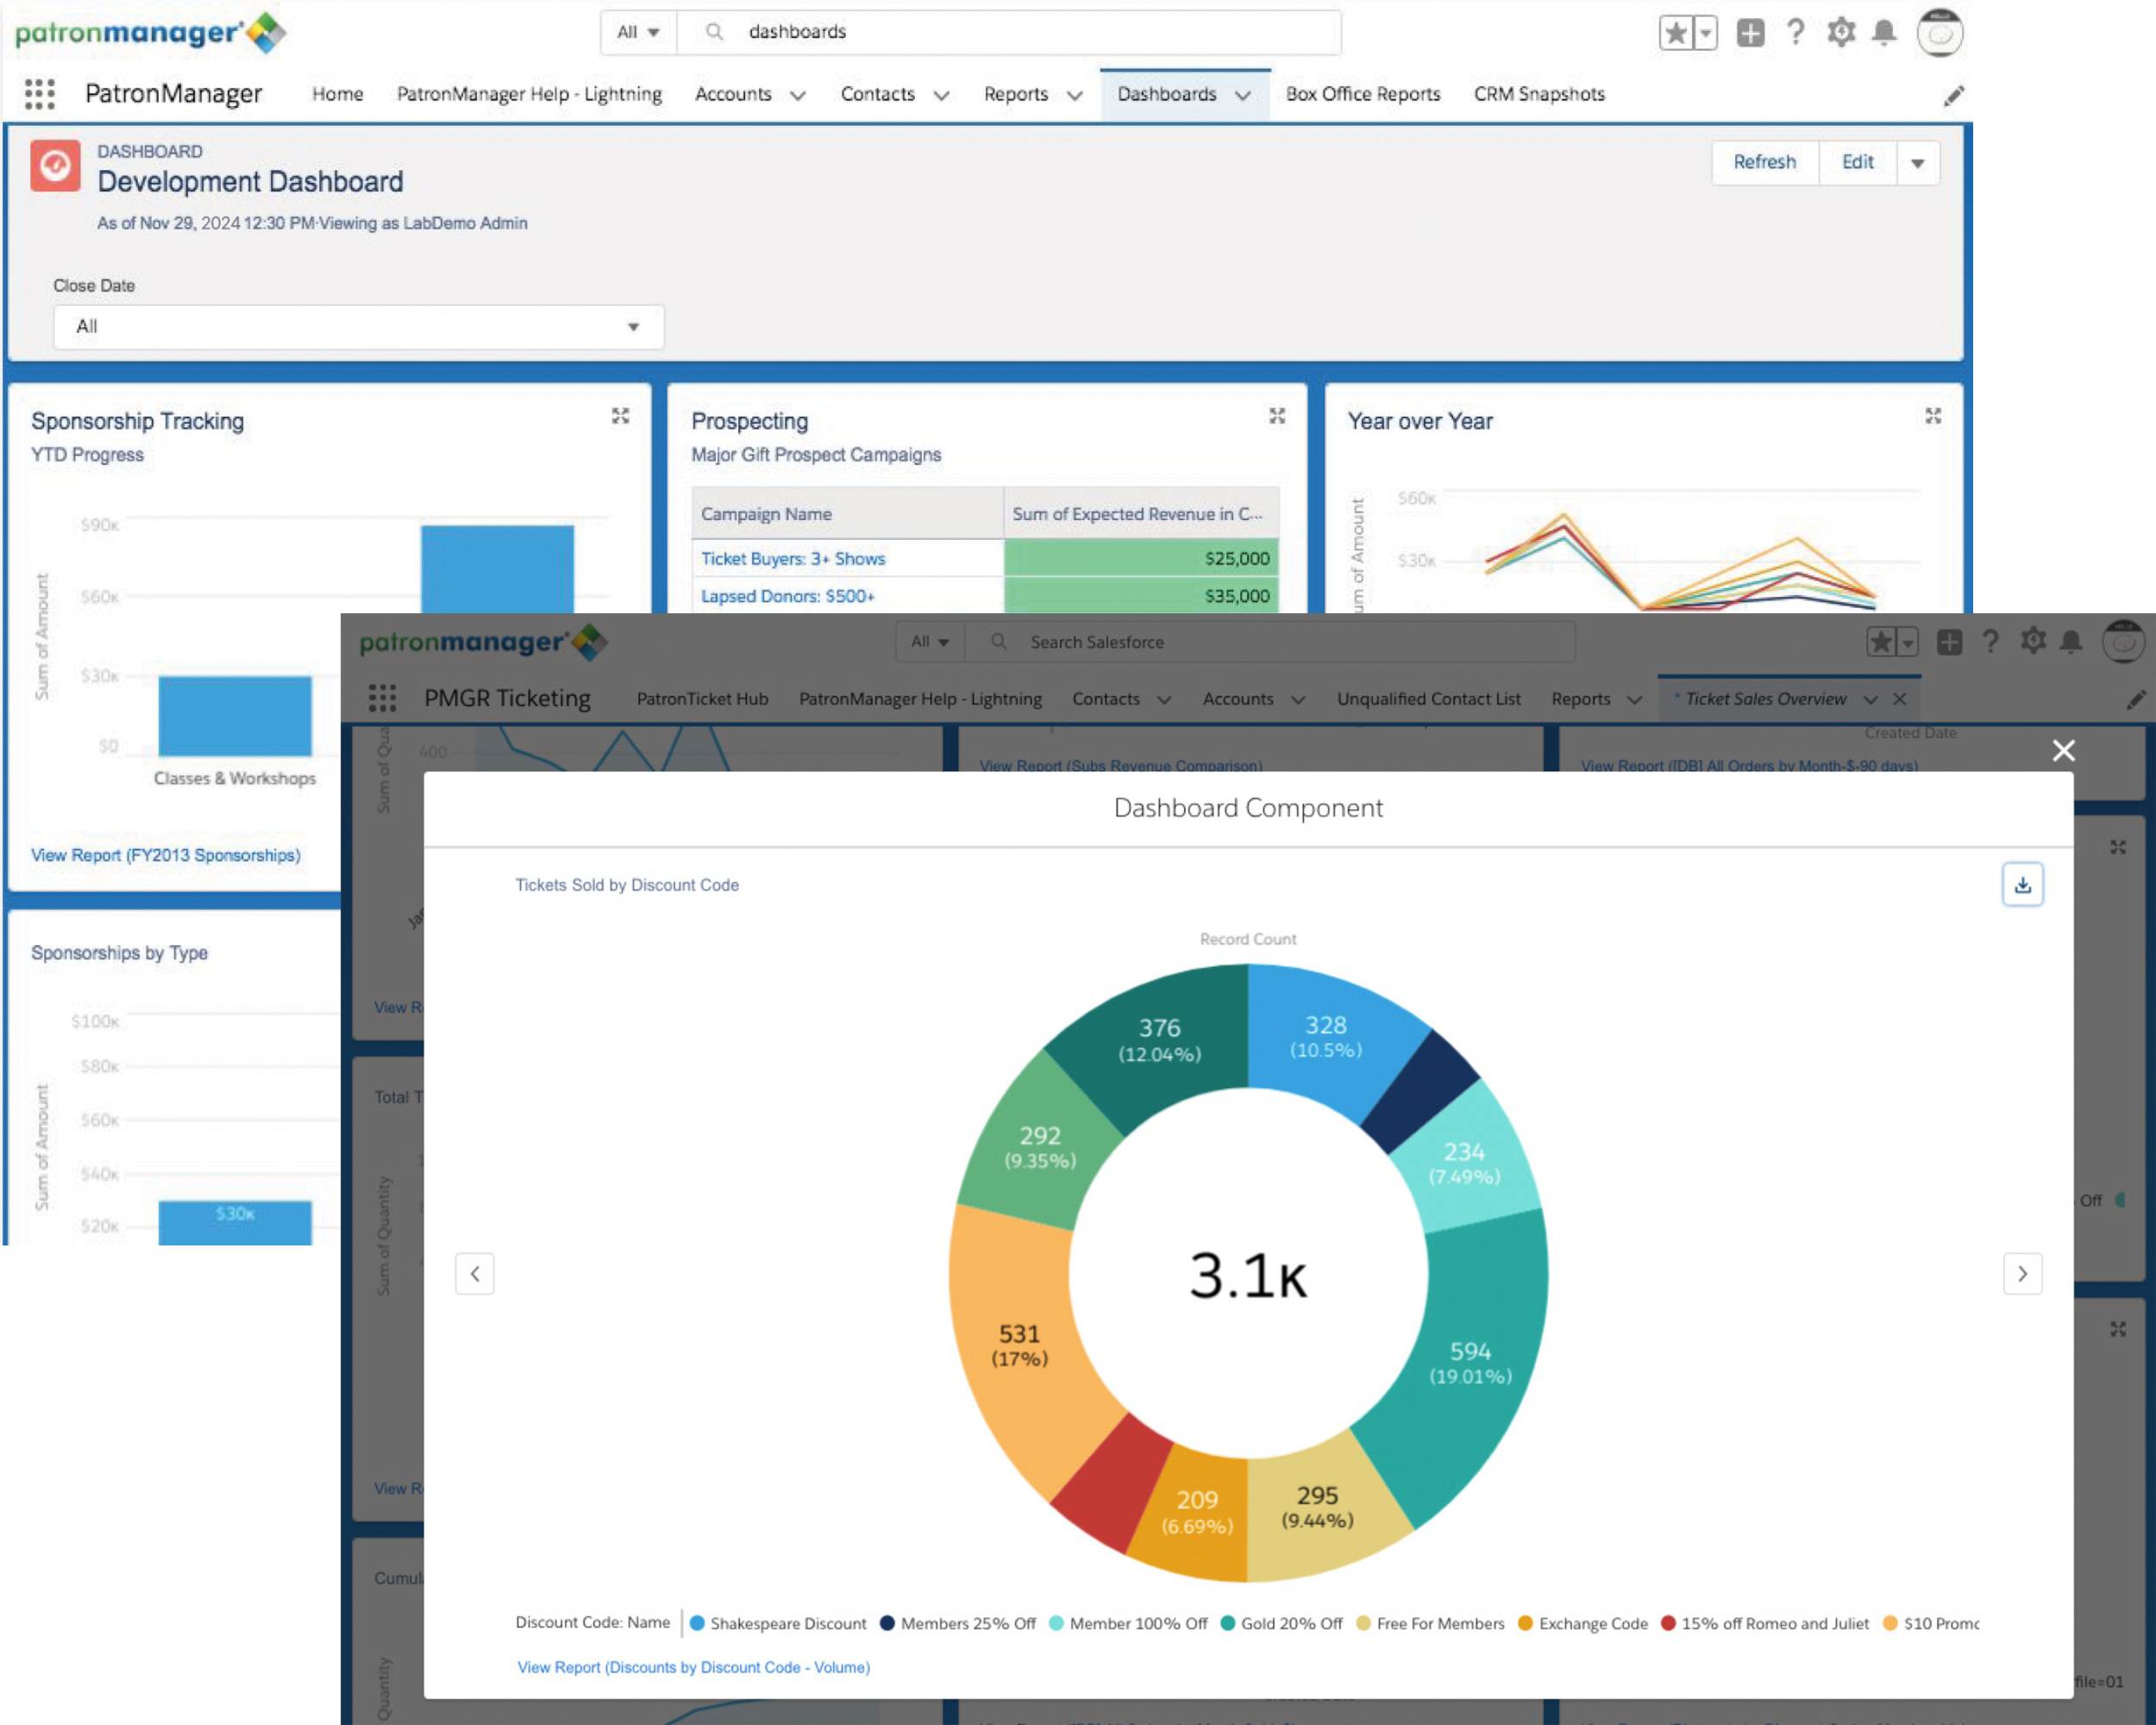Edit navigation items with the pencil icon
2156x1725 pixels.
[1954, 95]
